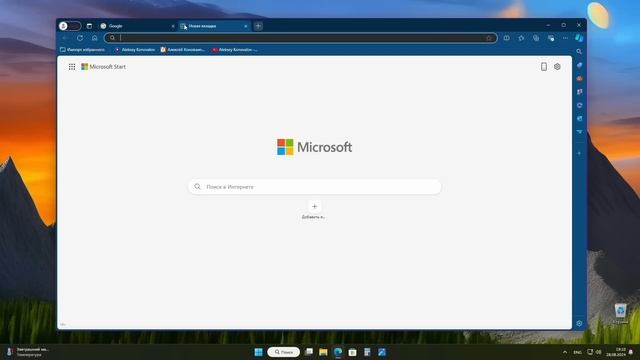Open Microsoft Store on the taskbar
This screenshot has width=640, height=360.
[353, 352]
